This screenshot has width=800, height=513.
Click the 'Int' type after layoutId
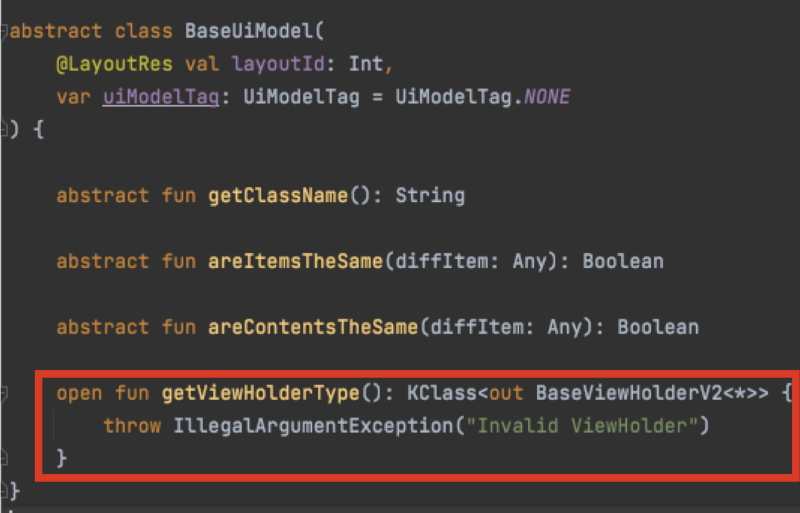[366, 64]
